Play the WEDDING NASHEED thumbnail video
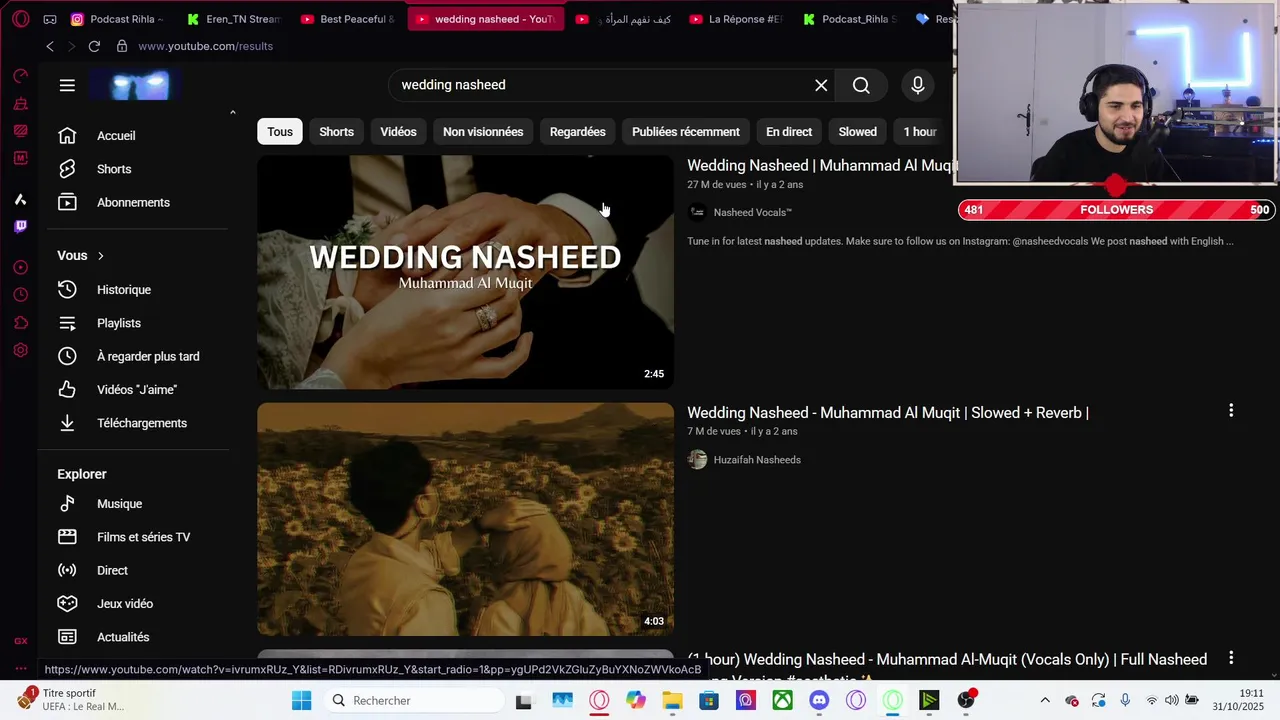The height and width of the screenshot is (720, 1280). pos(465,272)
